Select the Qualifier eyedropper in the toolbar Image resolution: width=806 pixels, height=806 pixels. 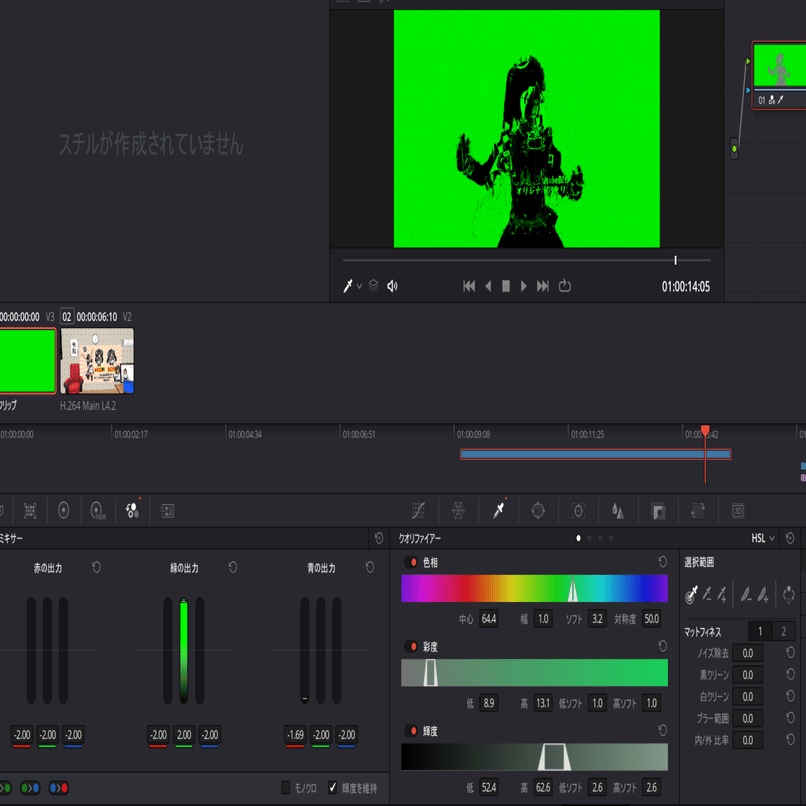(x=498, y=511)
